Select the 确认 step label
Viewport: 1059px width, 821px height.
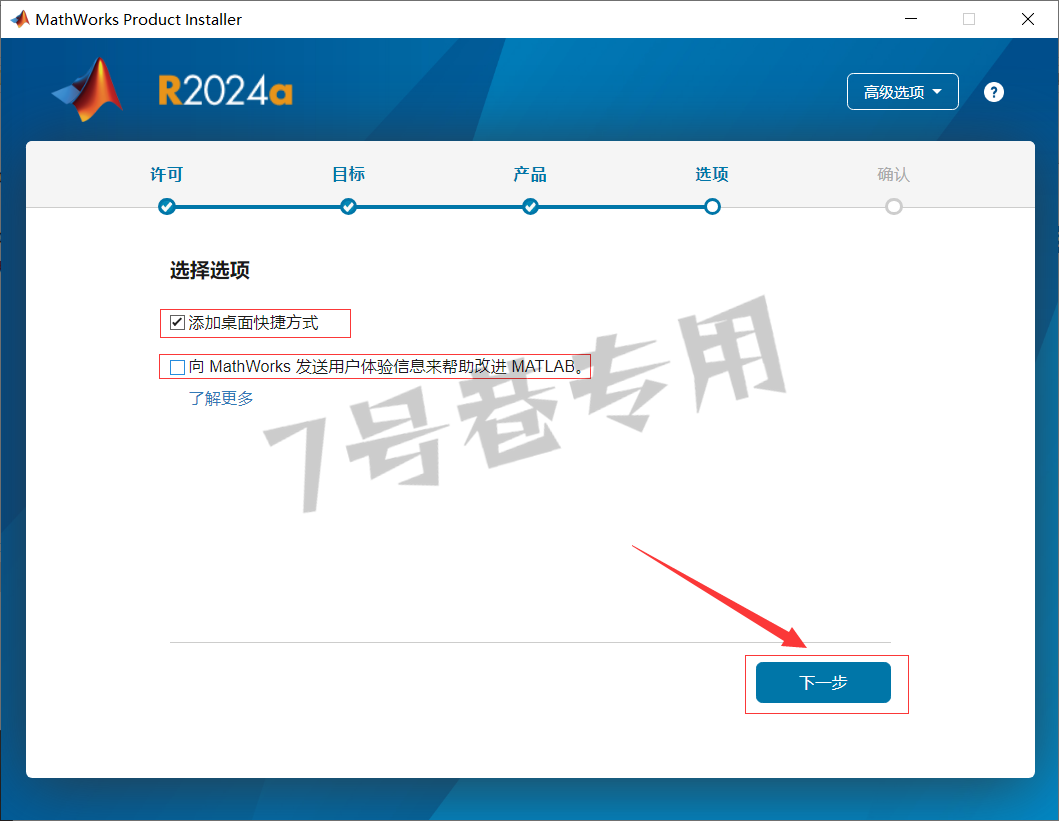point(894,174)
